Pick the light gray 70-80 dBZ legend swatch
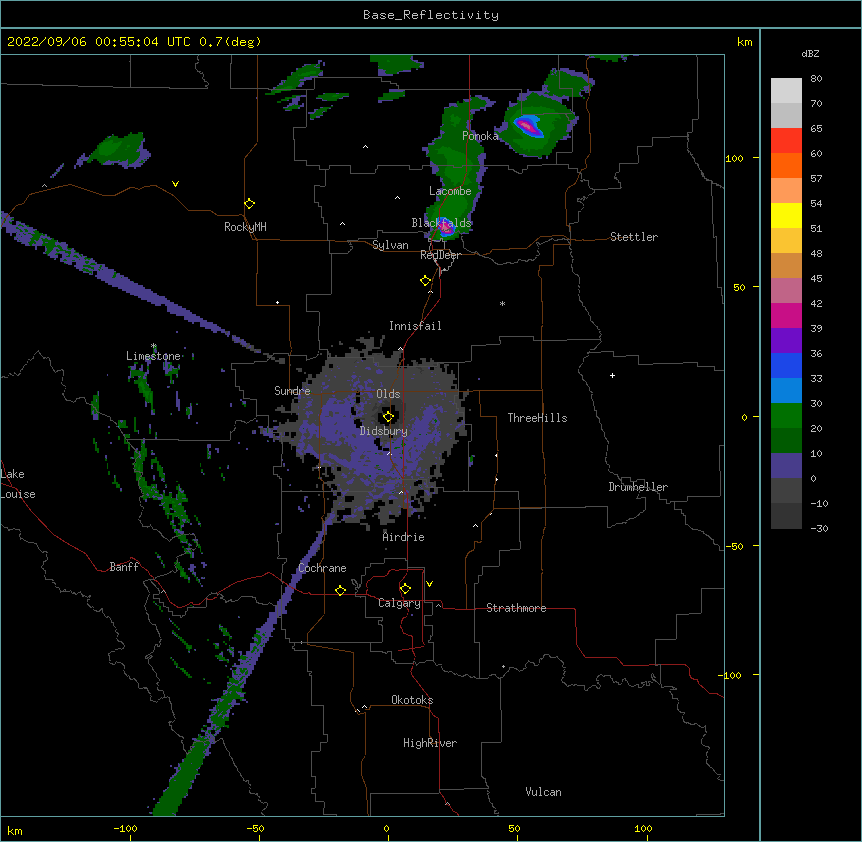 tap(786, 90)
